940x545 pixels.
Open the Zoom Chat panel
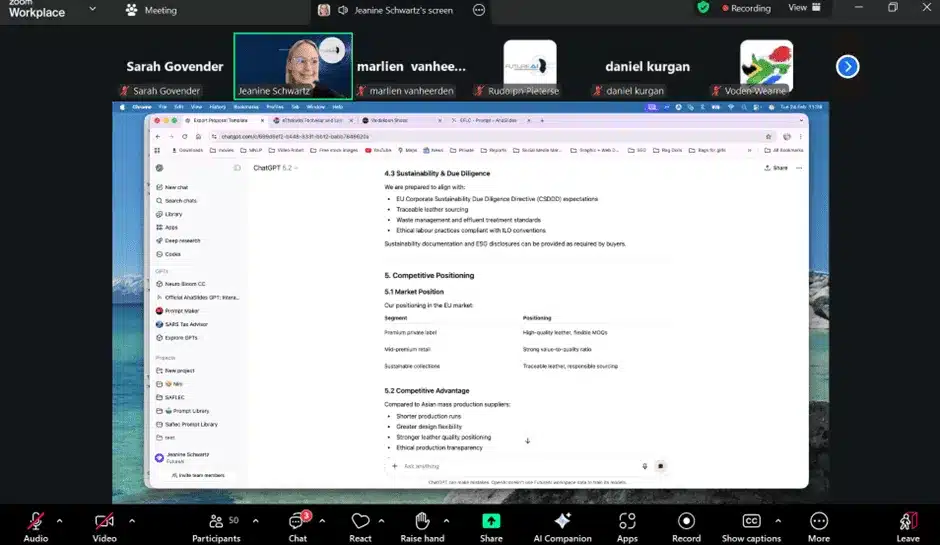tap(298, 527)
